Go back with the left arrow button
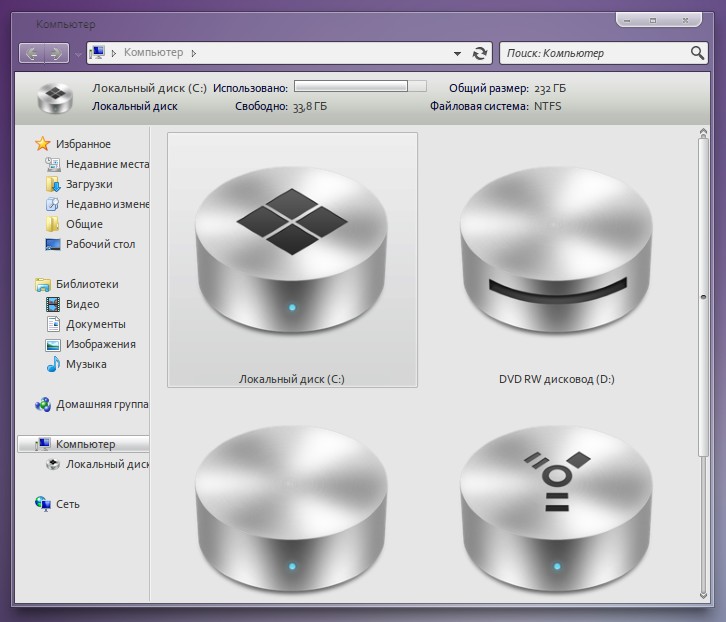Viewport: 726px width, 622px height. coord(32,53)
